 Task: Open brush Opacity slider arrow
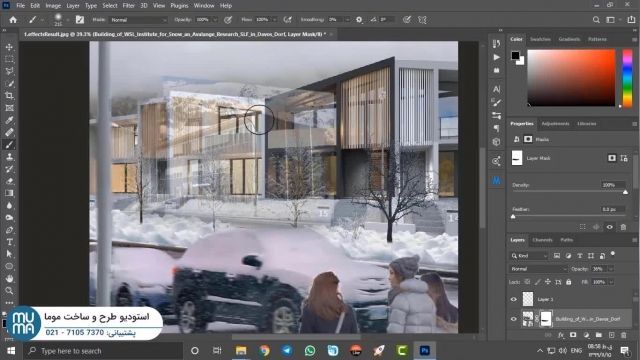(x=215, y=20)
